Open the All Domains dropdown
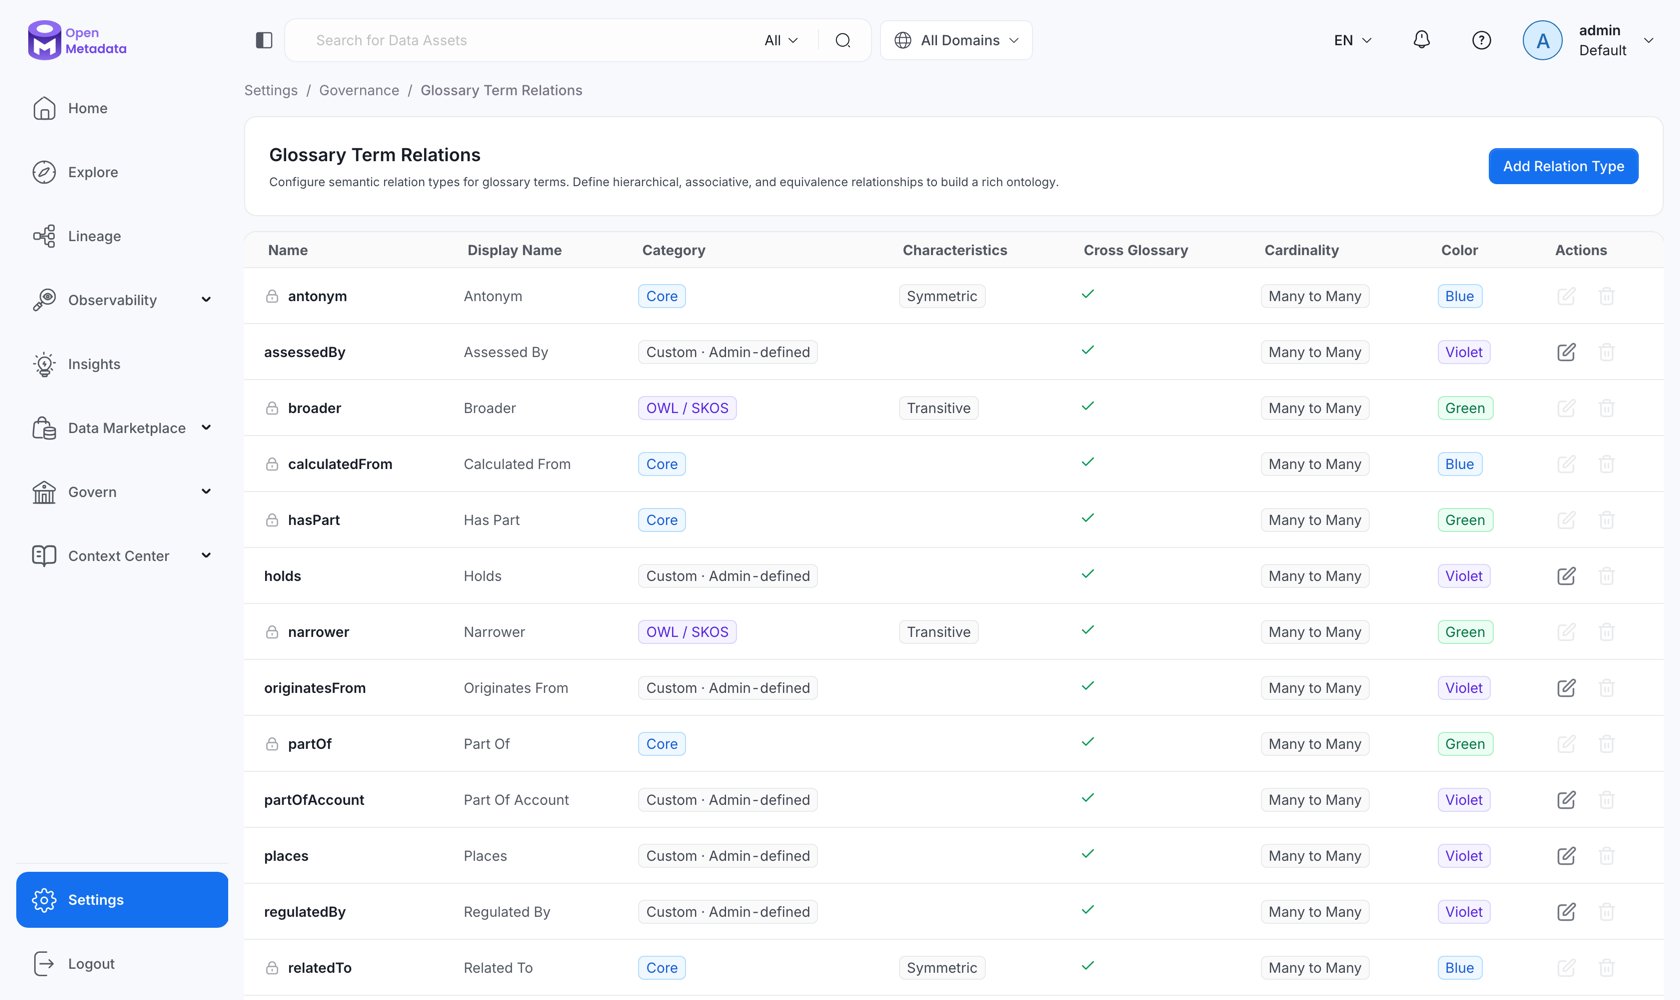The width and height of the screenshot is (1680, 1000). pos(956,40)
